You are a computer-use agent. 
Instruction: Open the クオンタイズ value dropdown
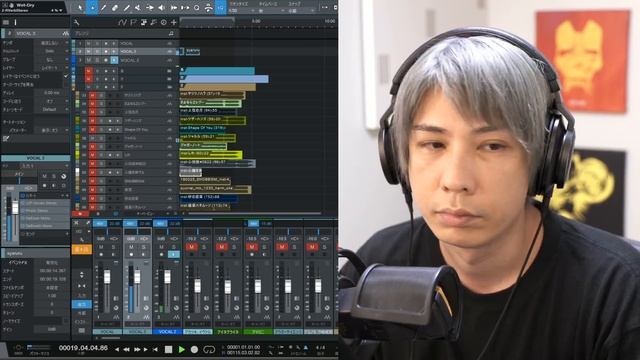point(243,11)
